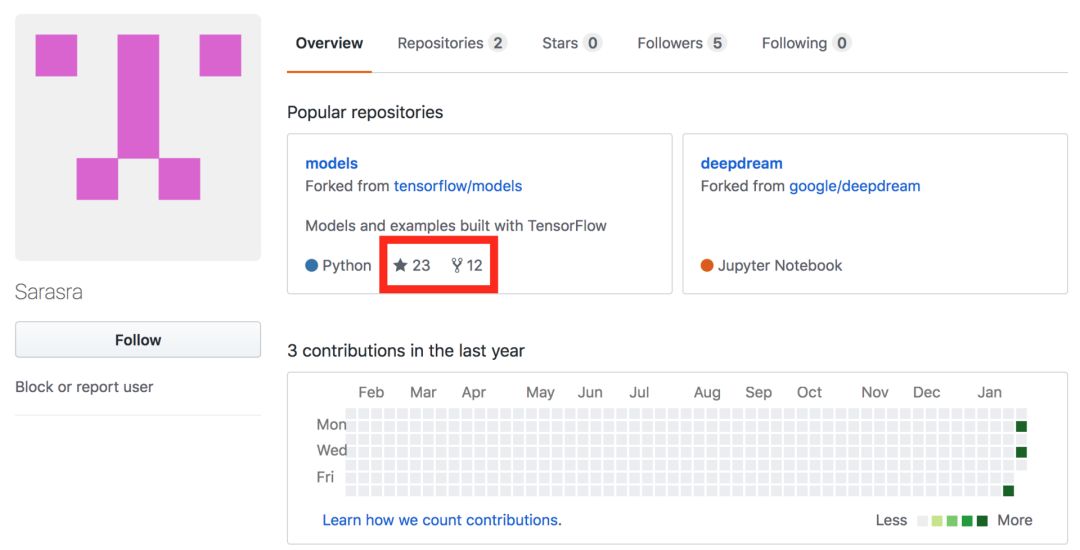Click Block or report user
The height and width of the screenshot is (550, 1080).
pyautogui.click(x=84, y=387)
